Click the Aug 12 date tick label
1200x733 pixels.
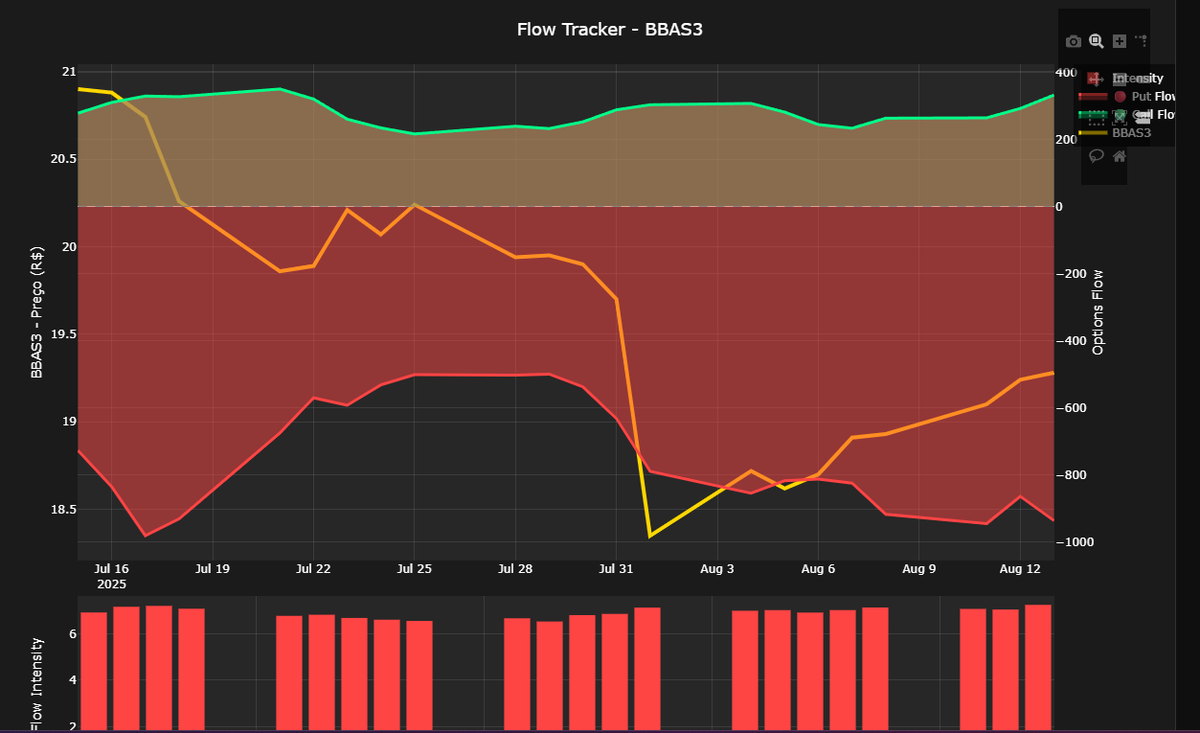[x=1019, y=569]
